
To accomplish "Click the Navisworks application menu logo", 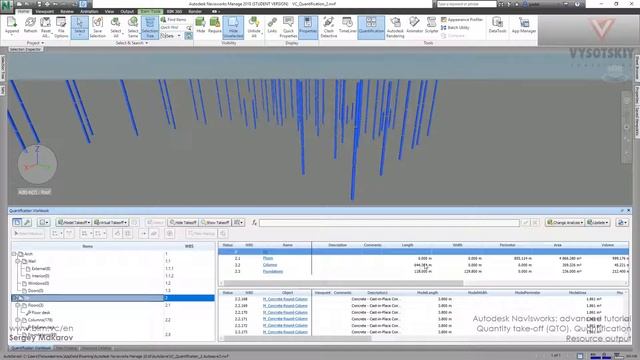I will click(x=7, y=6).
